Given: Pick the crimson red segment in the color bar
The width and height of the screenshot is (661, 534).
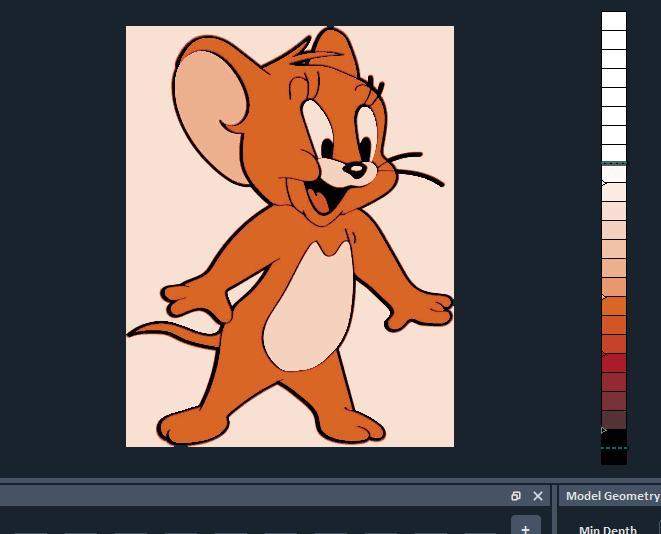Looking at the screenshot, I should [x=614, y=363].
